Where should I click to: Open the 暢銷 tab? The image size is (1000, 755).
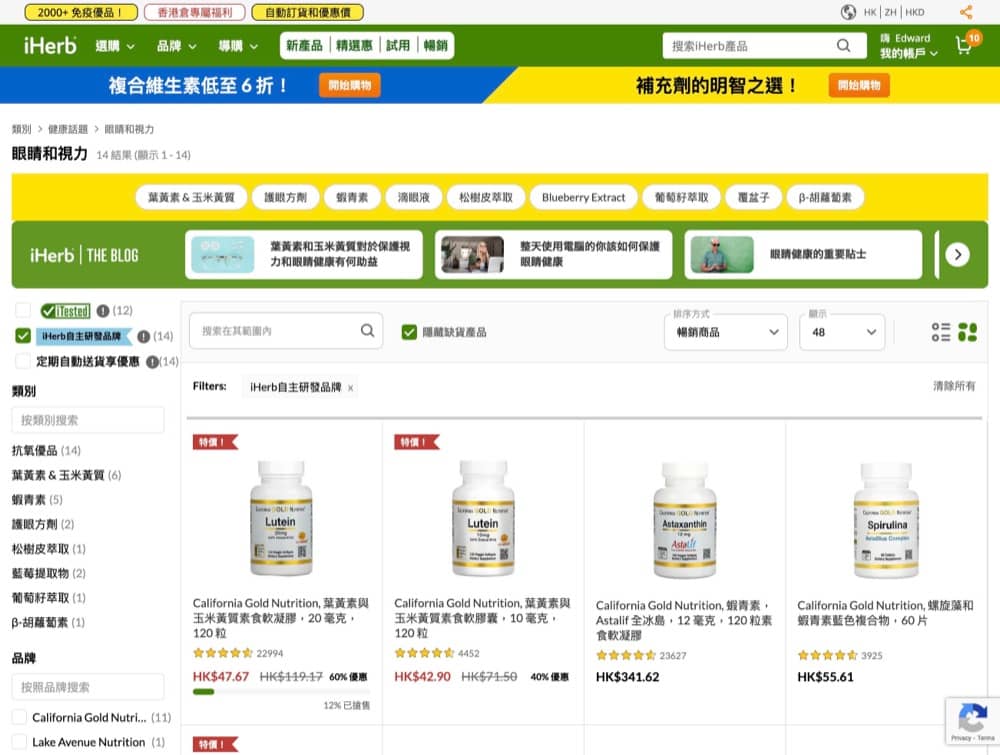(x=436, y=45)
